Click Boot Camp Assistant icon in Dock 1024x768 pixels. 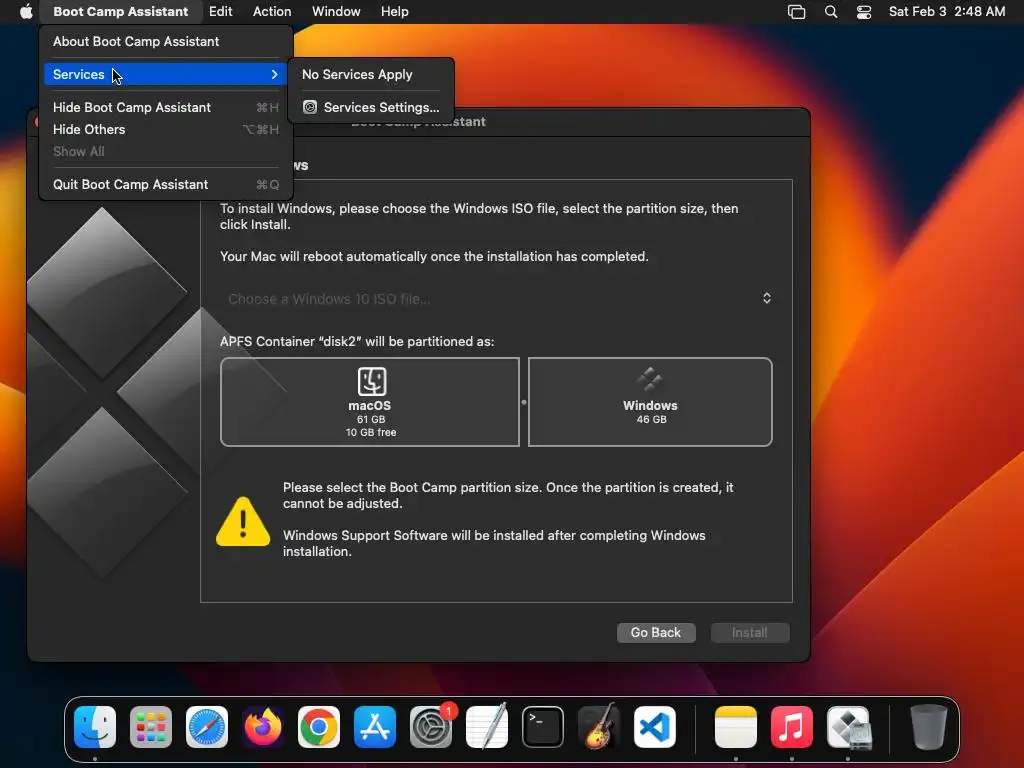tap(848, 726)
